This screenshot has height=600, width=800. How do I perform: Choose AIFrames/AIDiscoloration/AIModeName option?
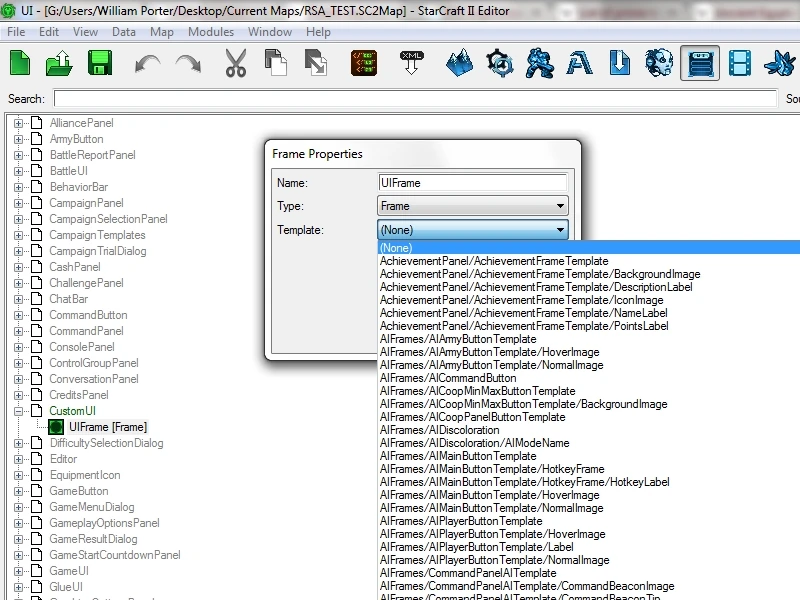(x=474, y=443)
